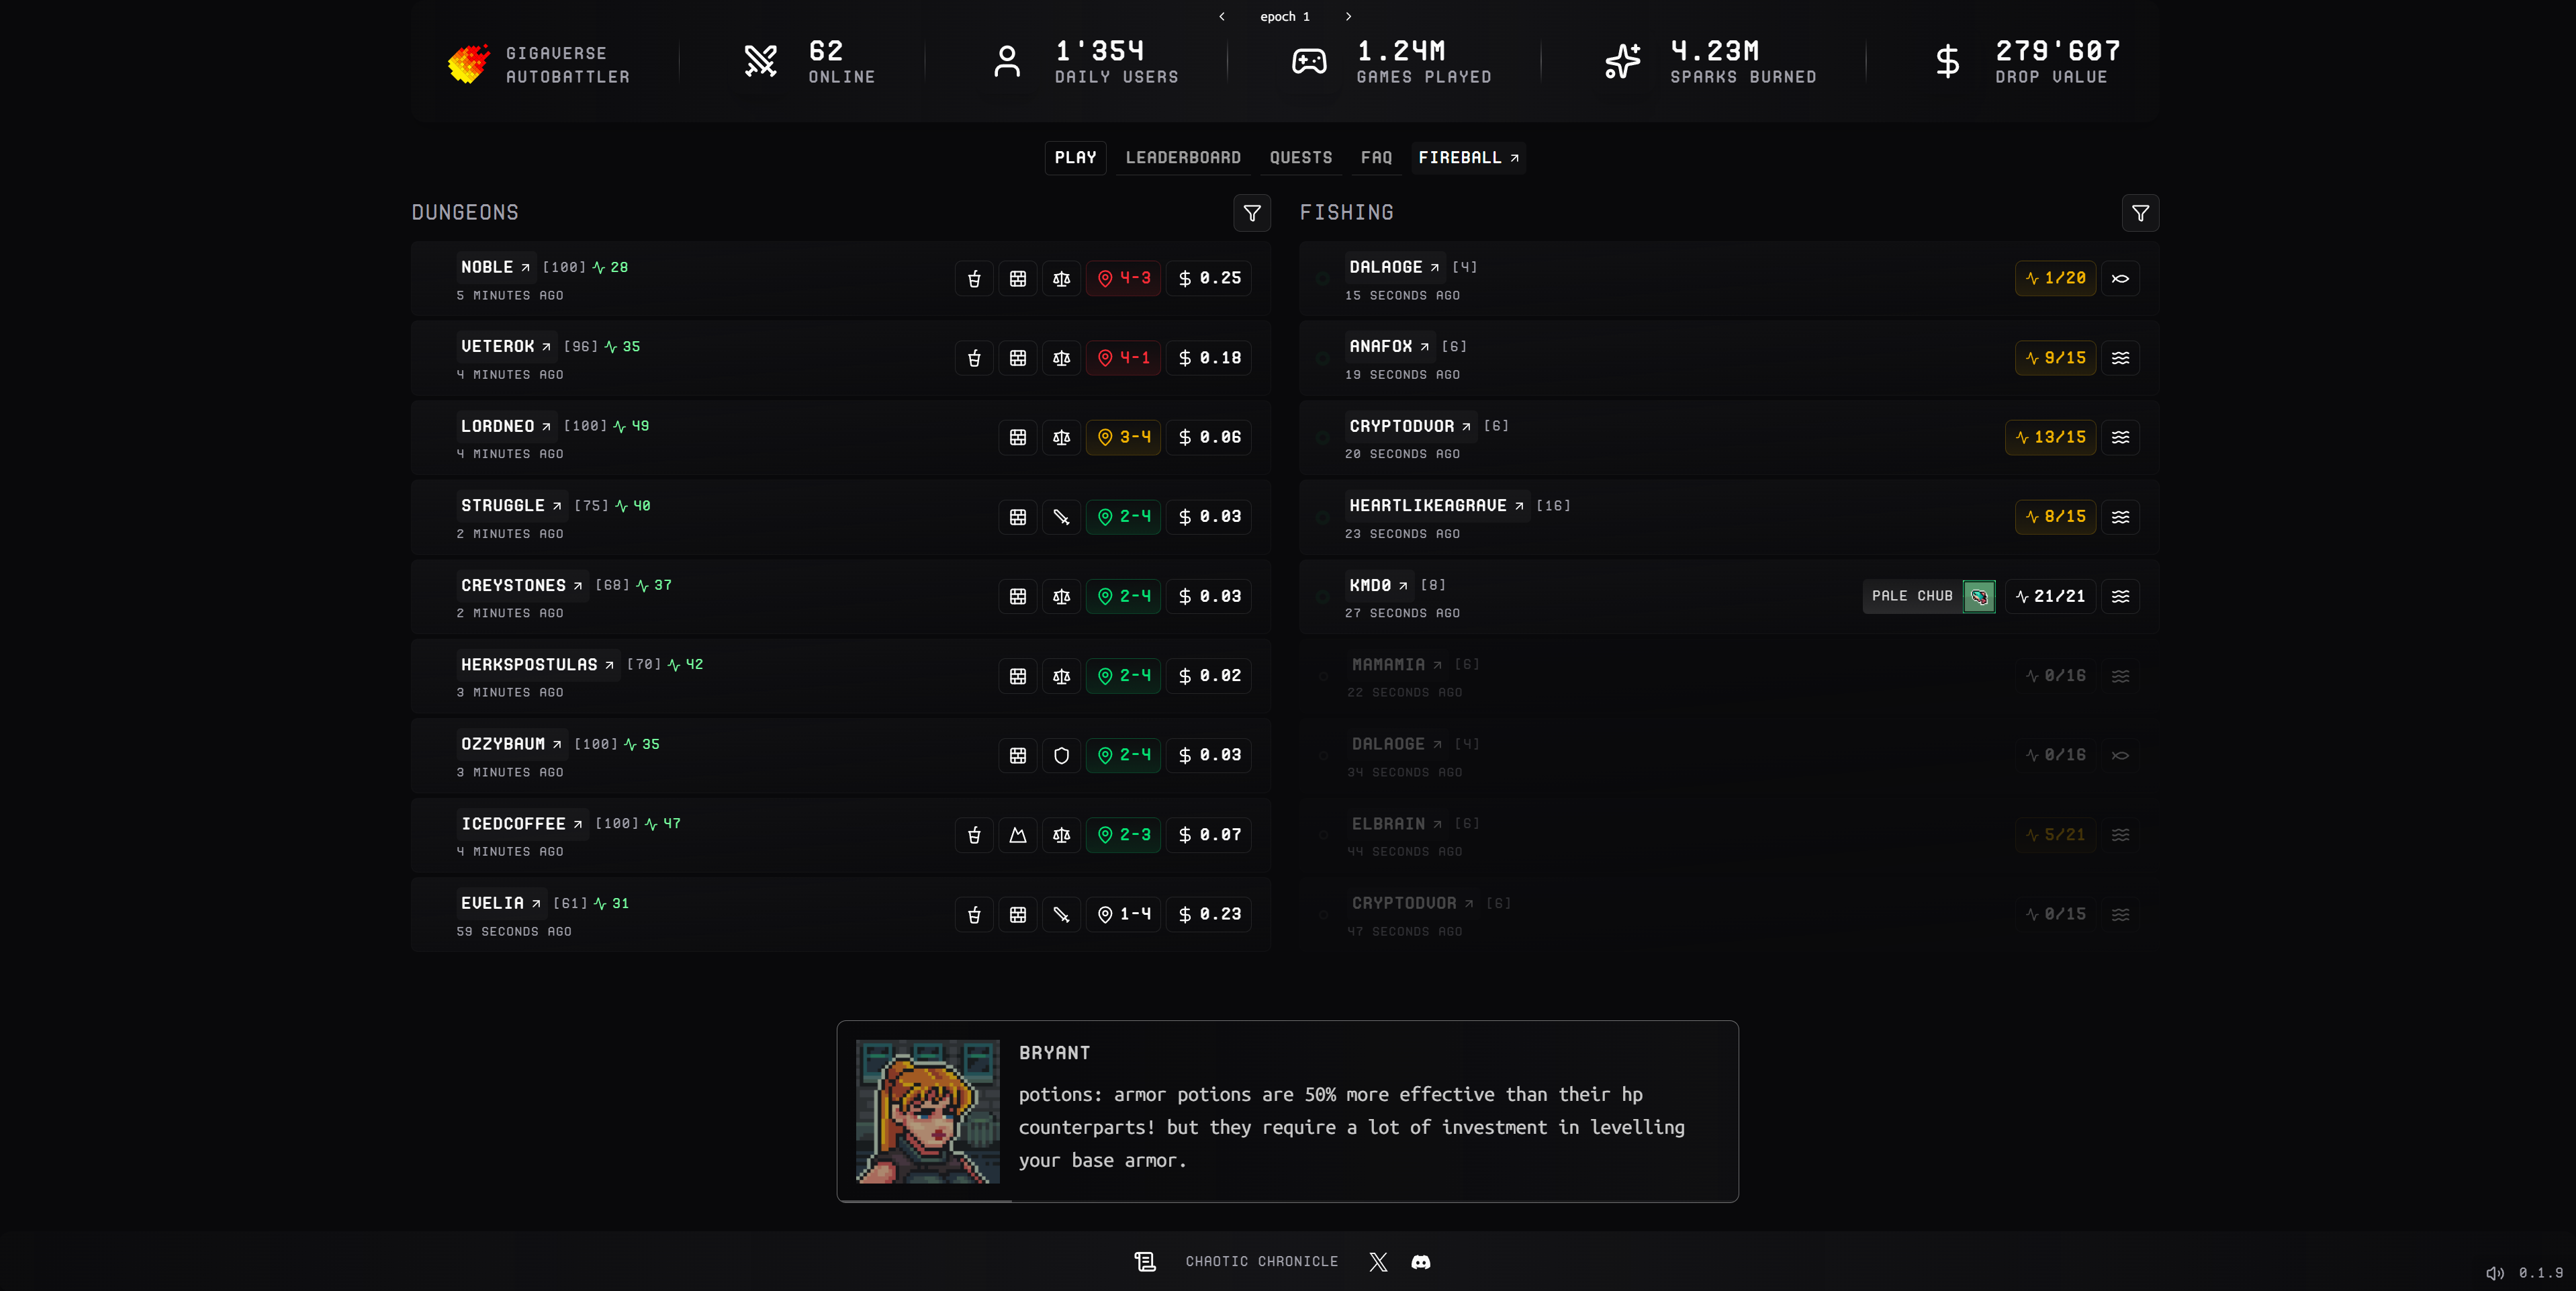Open the Dungeons filter funnel

(1252, 213)
